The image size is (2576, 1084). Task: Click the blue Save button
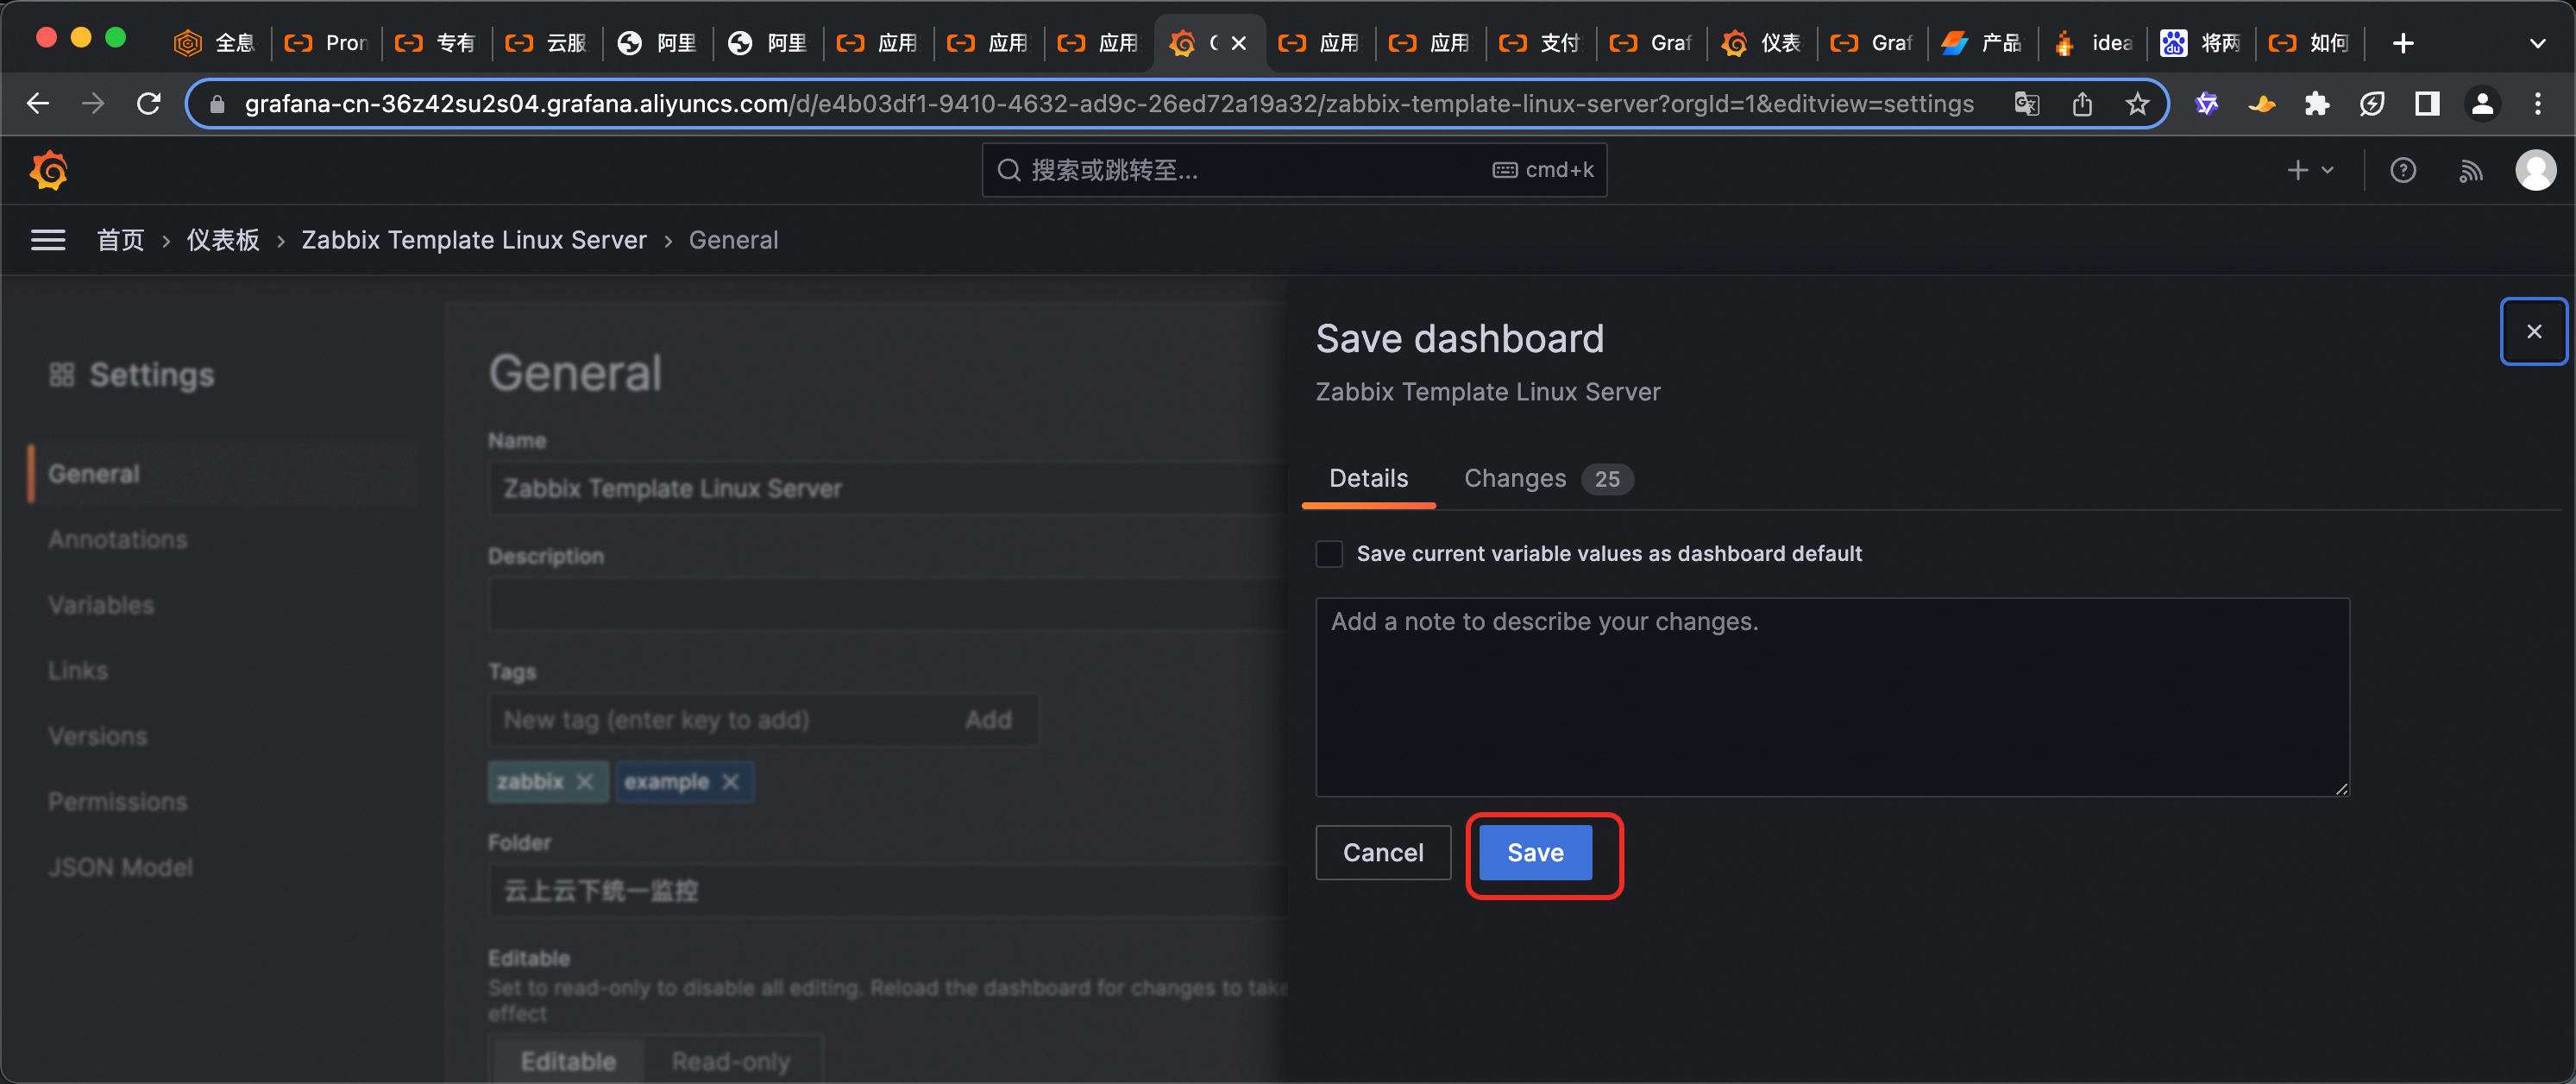(x=1535, y=853)
